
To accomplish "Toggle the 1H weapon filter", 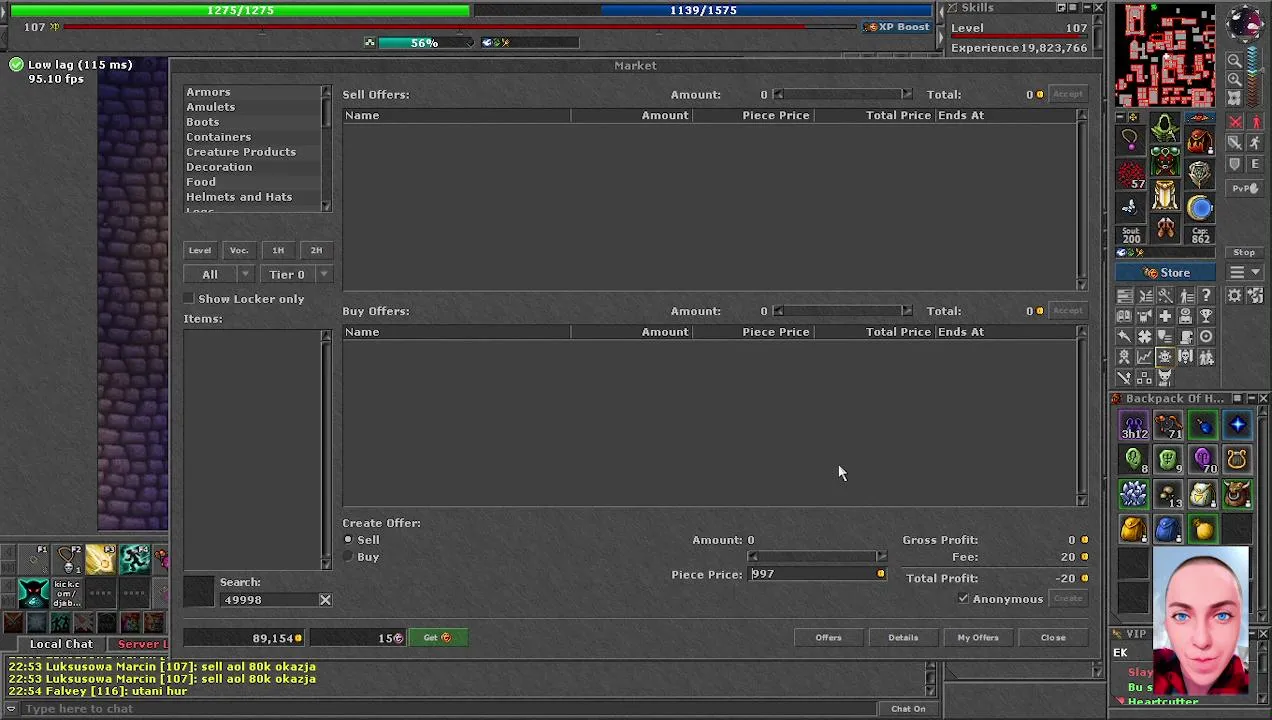I will [278, 250].
